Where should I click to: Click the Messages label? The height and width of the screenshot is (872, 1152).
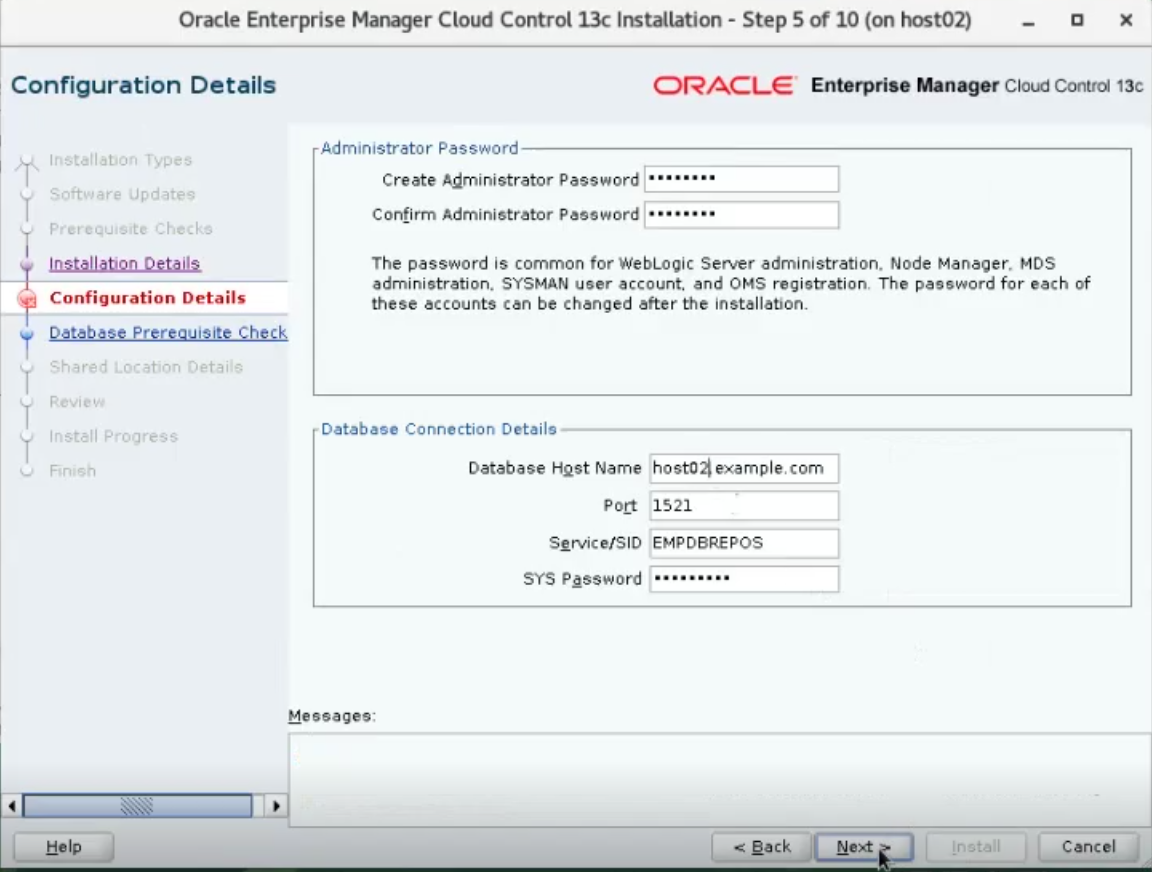(x=332, y=716)
